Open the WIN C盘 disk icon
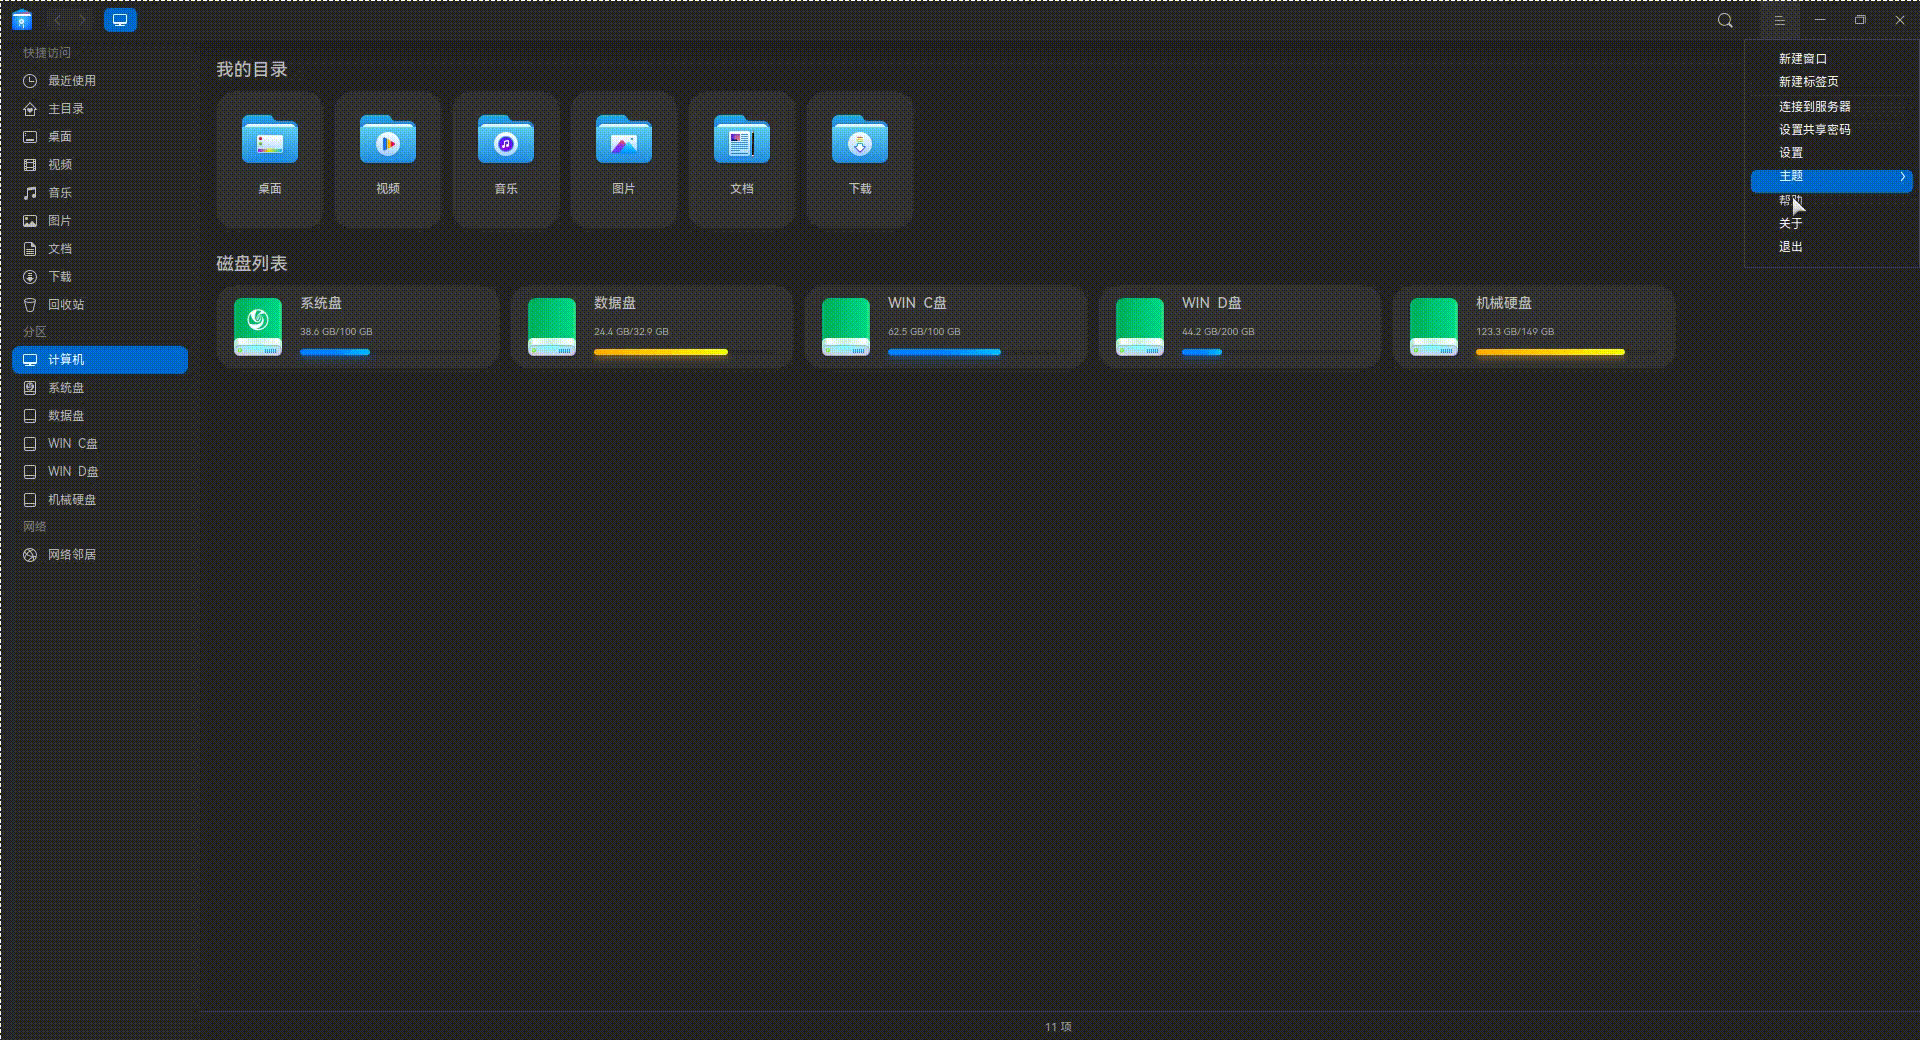1920x1040 pixels. 846,327
